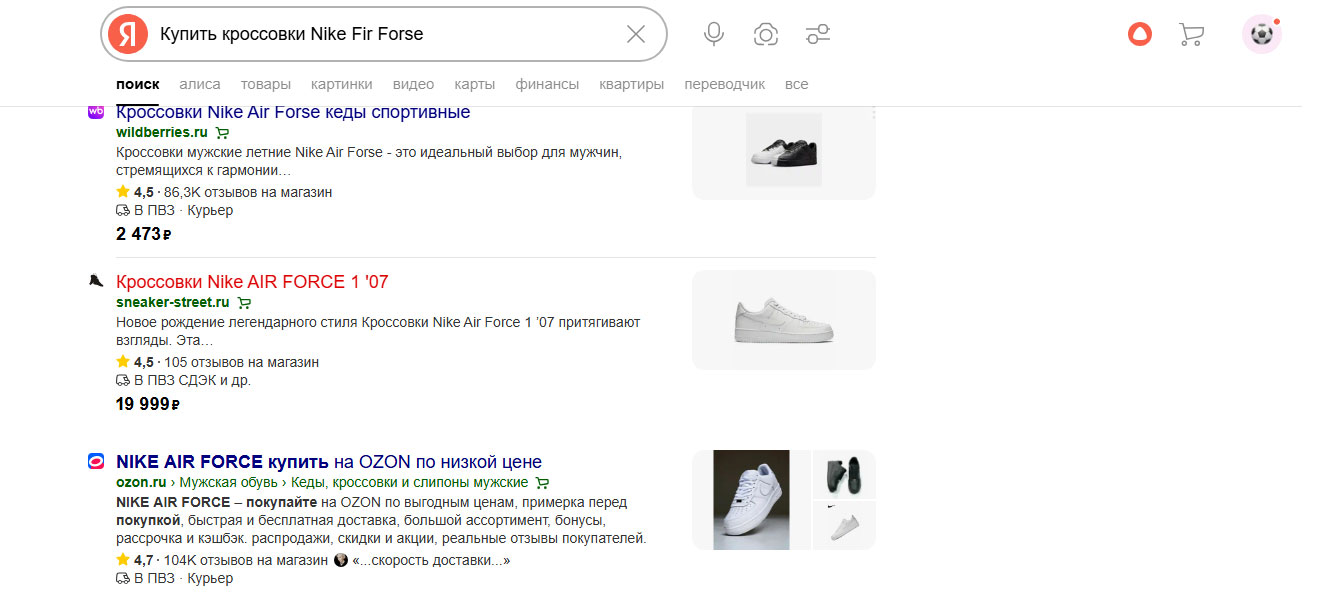Click the cart icon after Ozon breadcrumbs
Image resolution: width=1318 pixels, height=600 pixels.
click(542, 482)
